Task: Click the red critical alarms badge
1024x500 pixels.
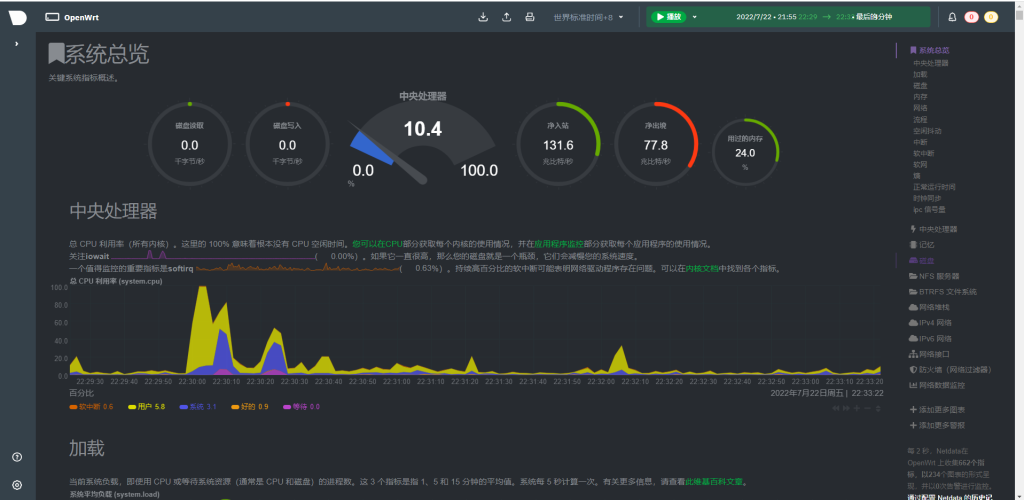Action: pos(971,17)
